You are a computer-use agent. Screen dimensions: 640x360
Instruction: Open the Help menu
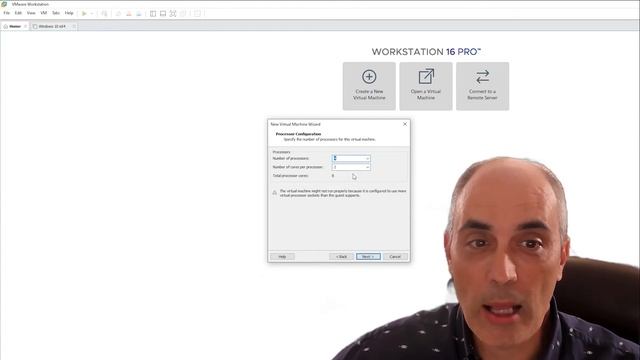point(69,13)
